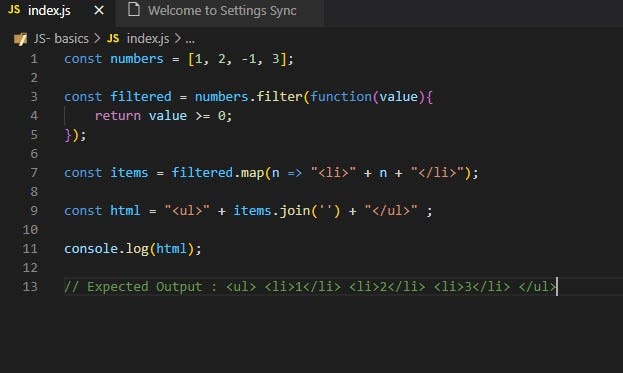Screen dimensions: 623x373
Task: Click 'console' on line 11
Action: coord(91,249)
